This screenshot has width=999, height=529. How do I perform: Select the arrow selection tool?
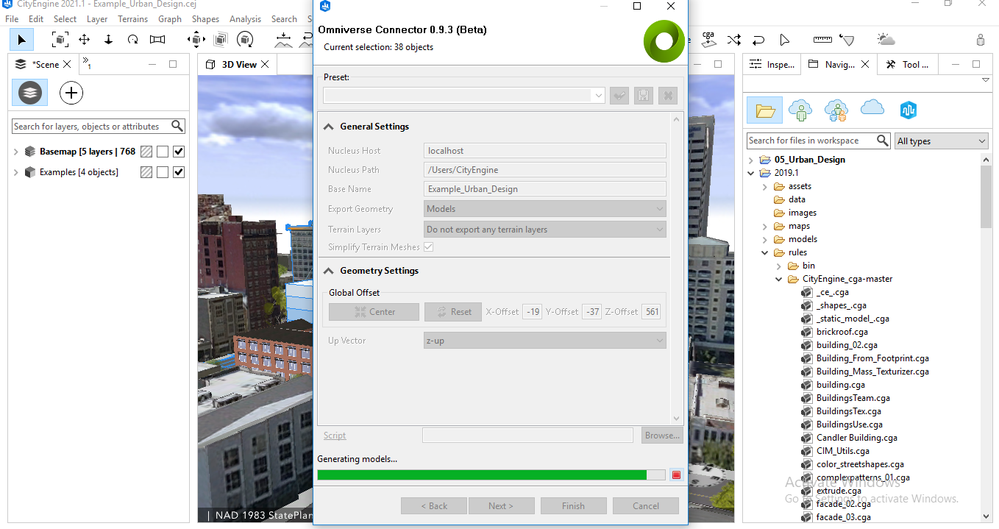coord(22,40)
